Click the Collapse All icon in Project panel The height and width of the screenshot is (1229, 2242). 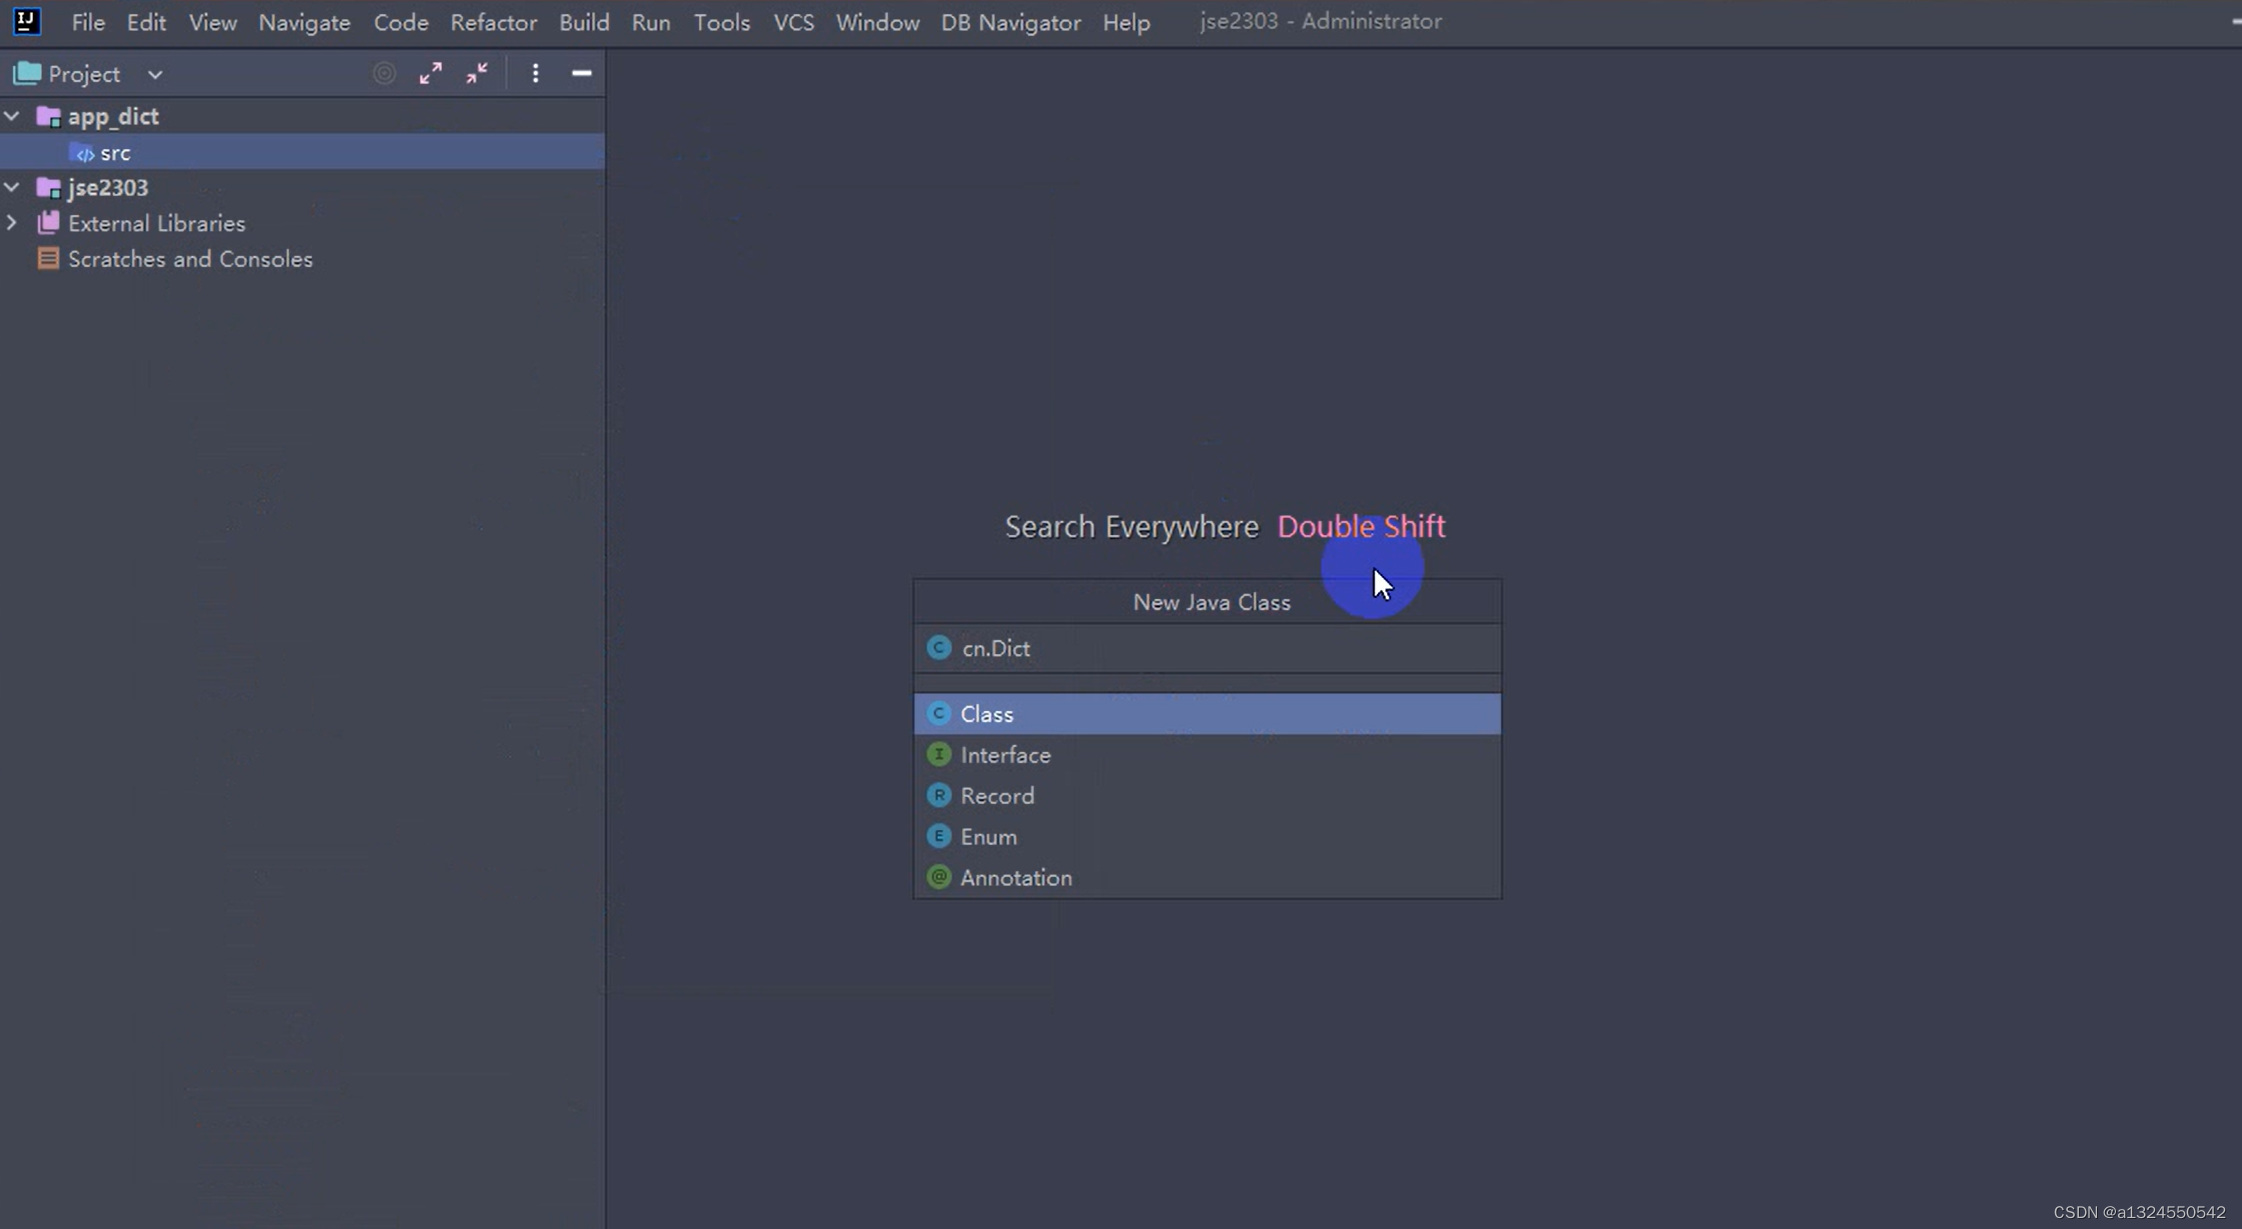click(x=477, y=74)
